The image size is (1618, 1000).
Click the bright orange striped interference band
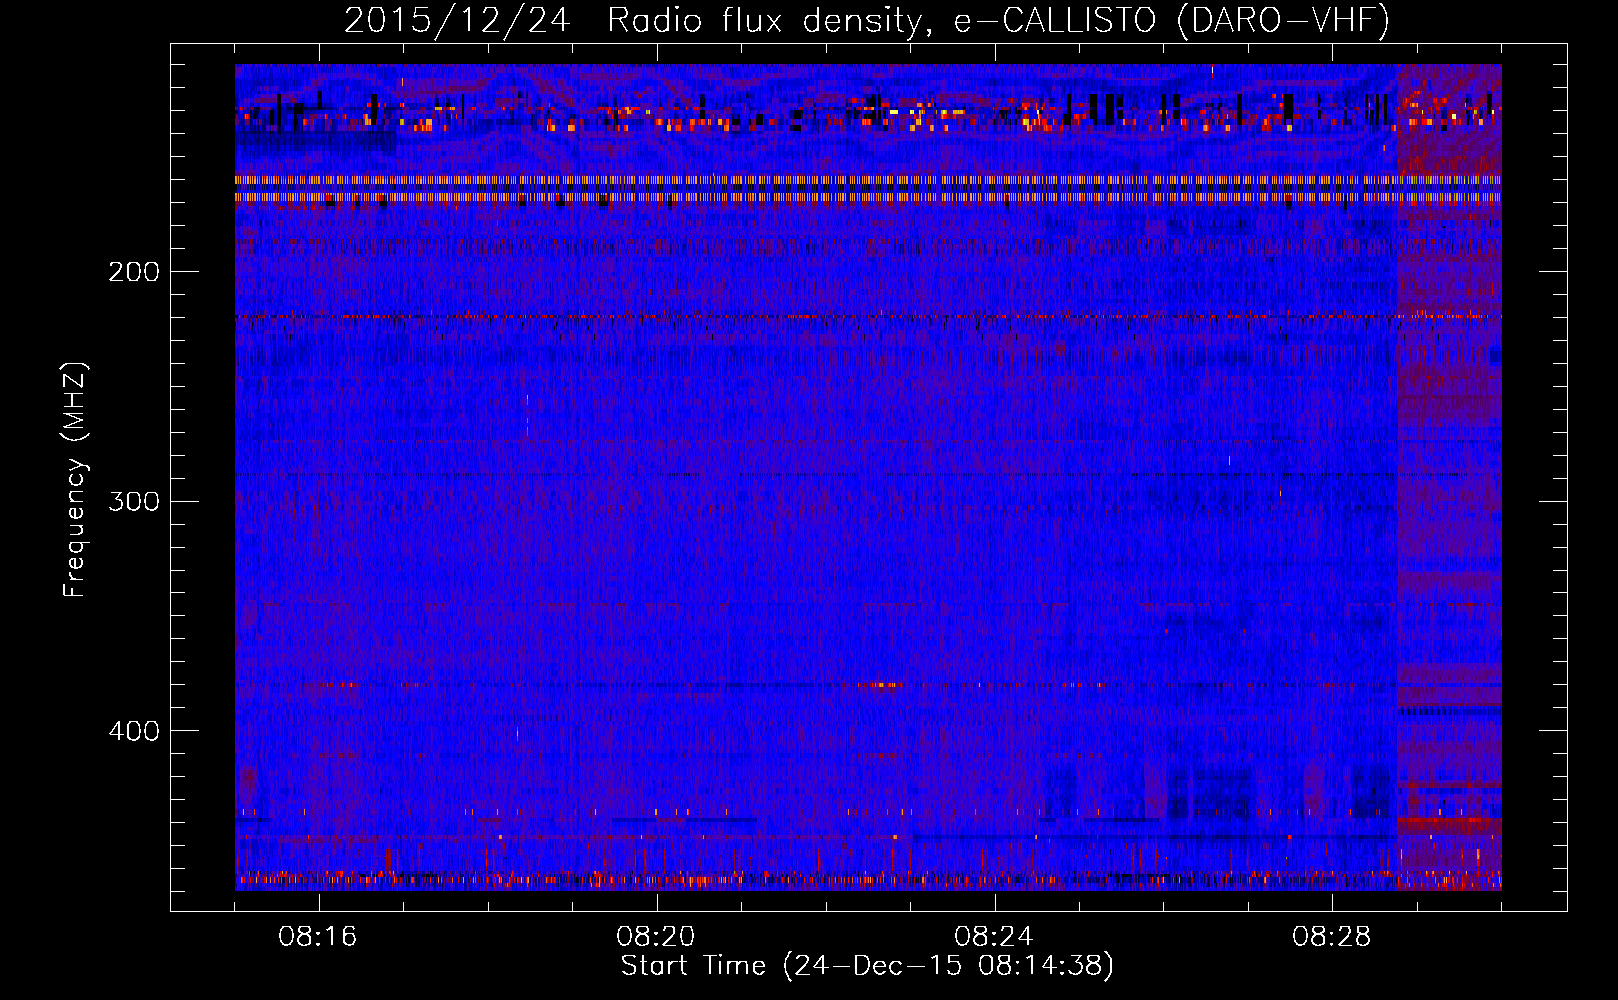[x=868, y=189]
